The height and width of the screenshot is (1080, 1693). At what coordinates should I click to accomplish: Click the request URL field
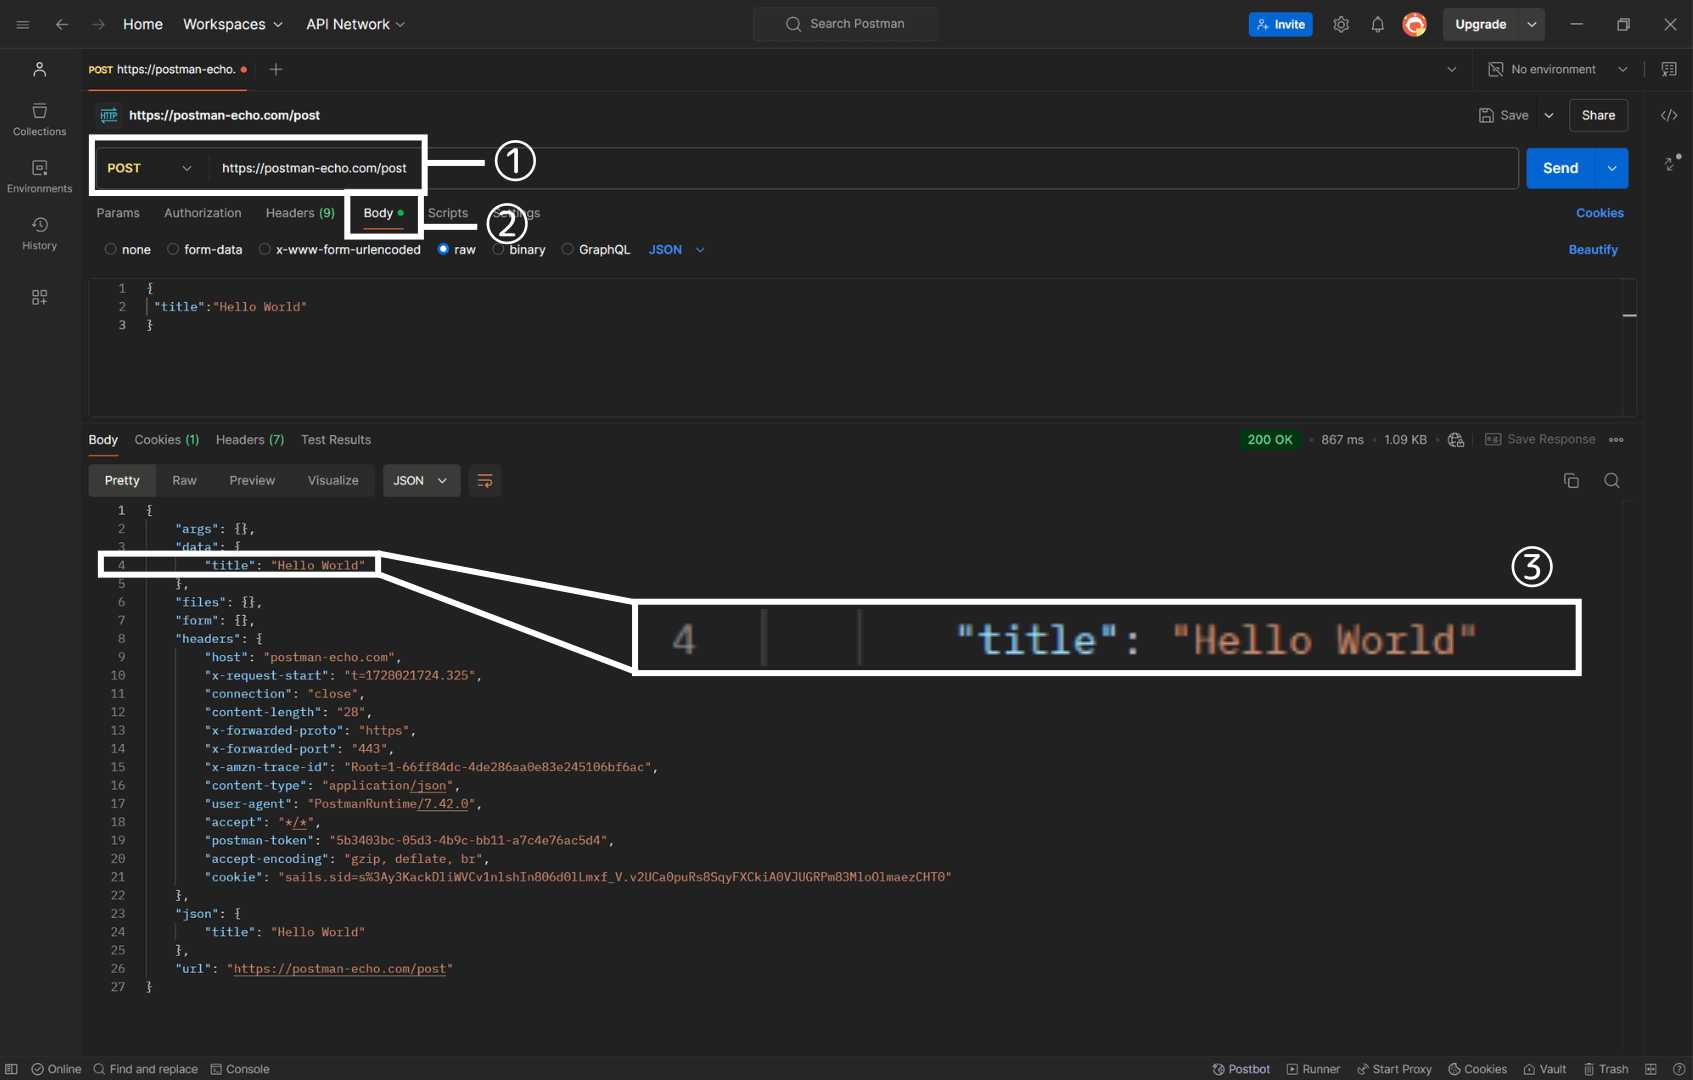click(864, 168)
